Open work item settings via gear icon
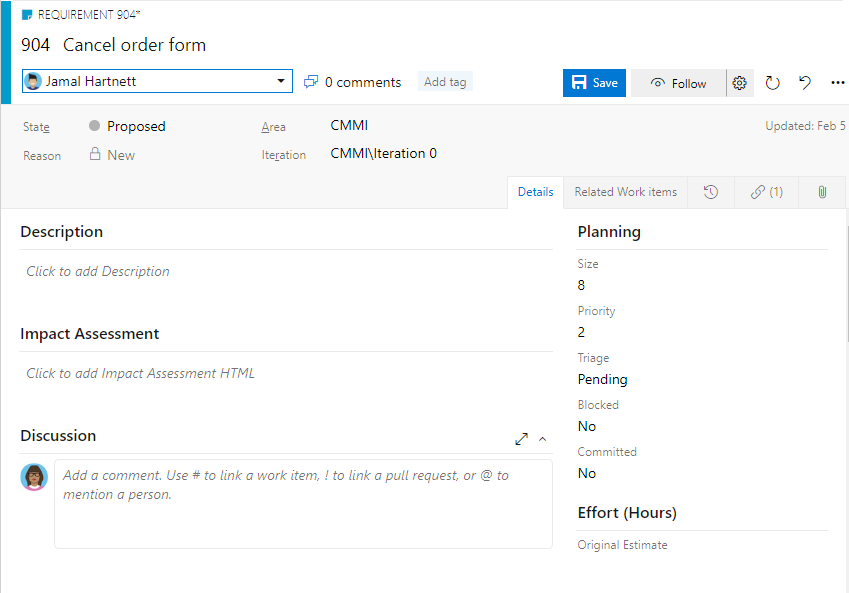Image resolution: width=849 pixels, height=593 pixels. (x=739, y=83)
